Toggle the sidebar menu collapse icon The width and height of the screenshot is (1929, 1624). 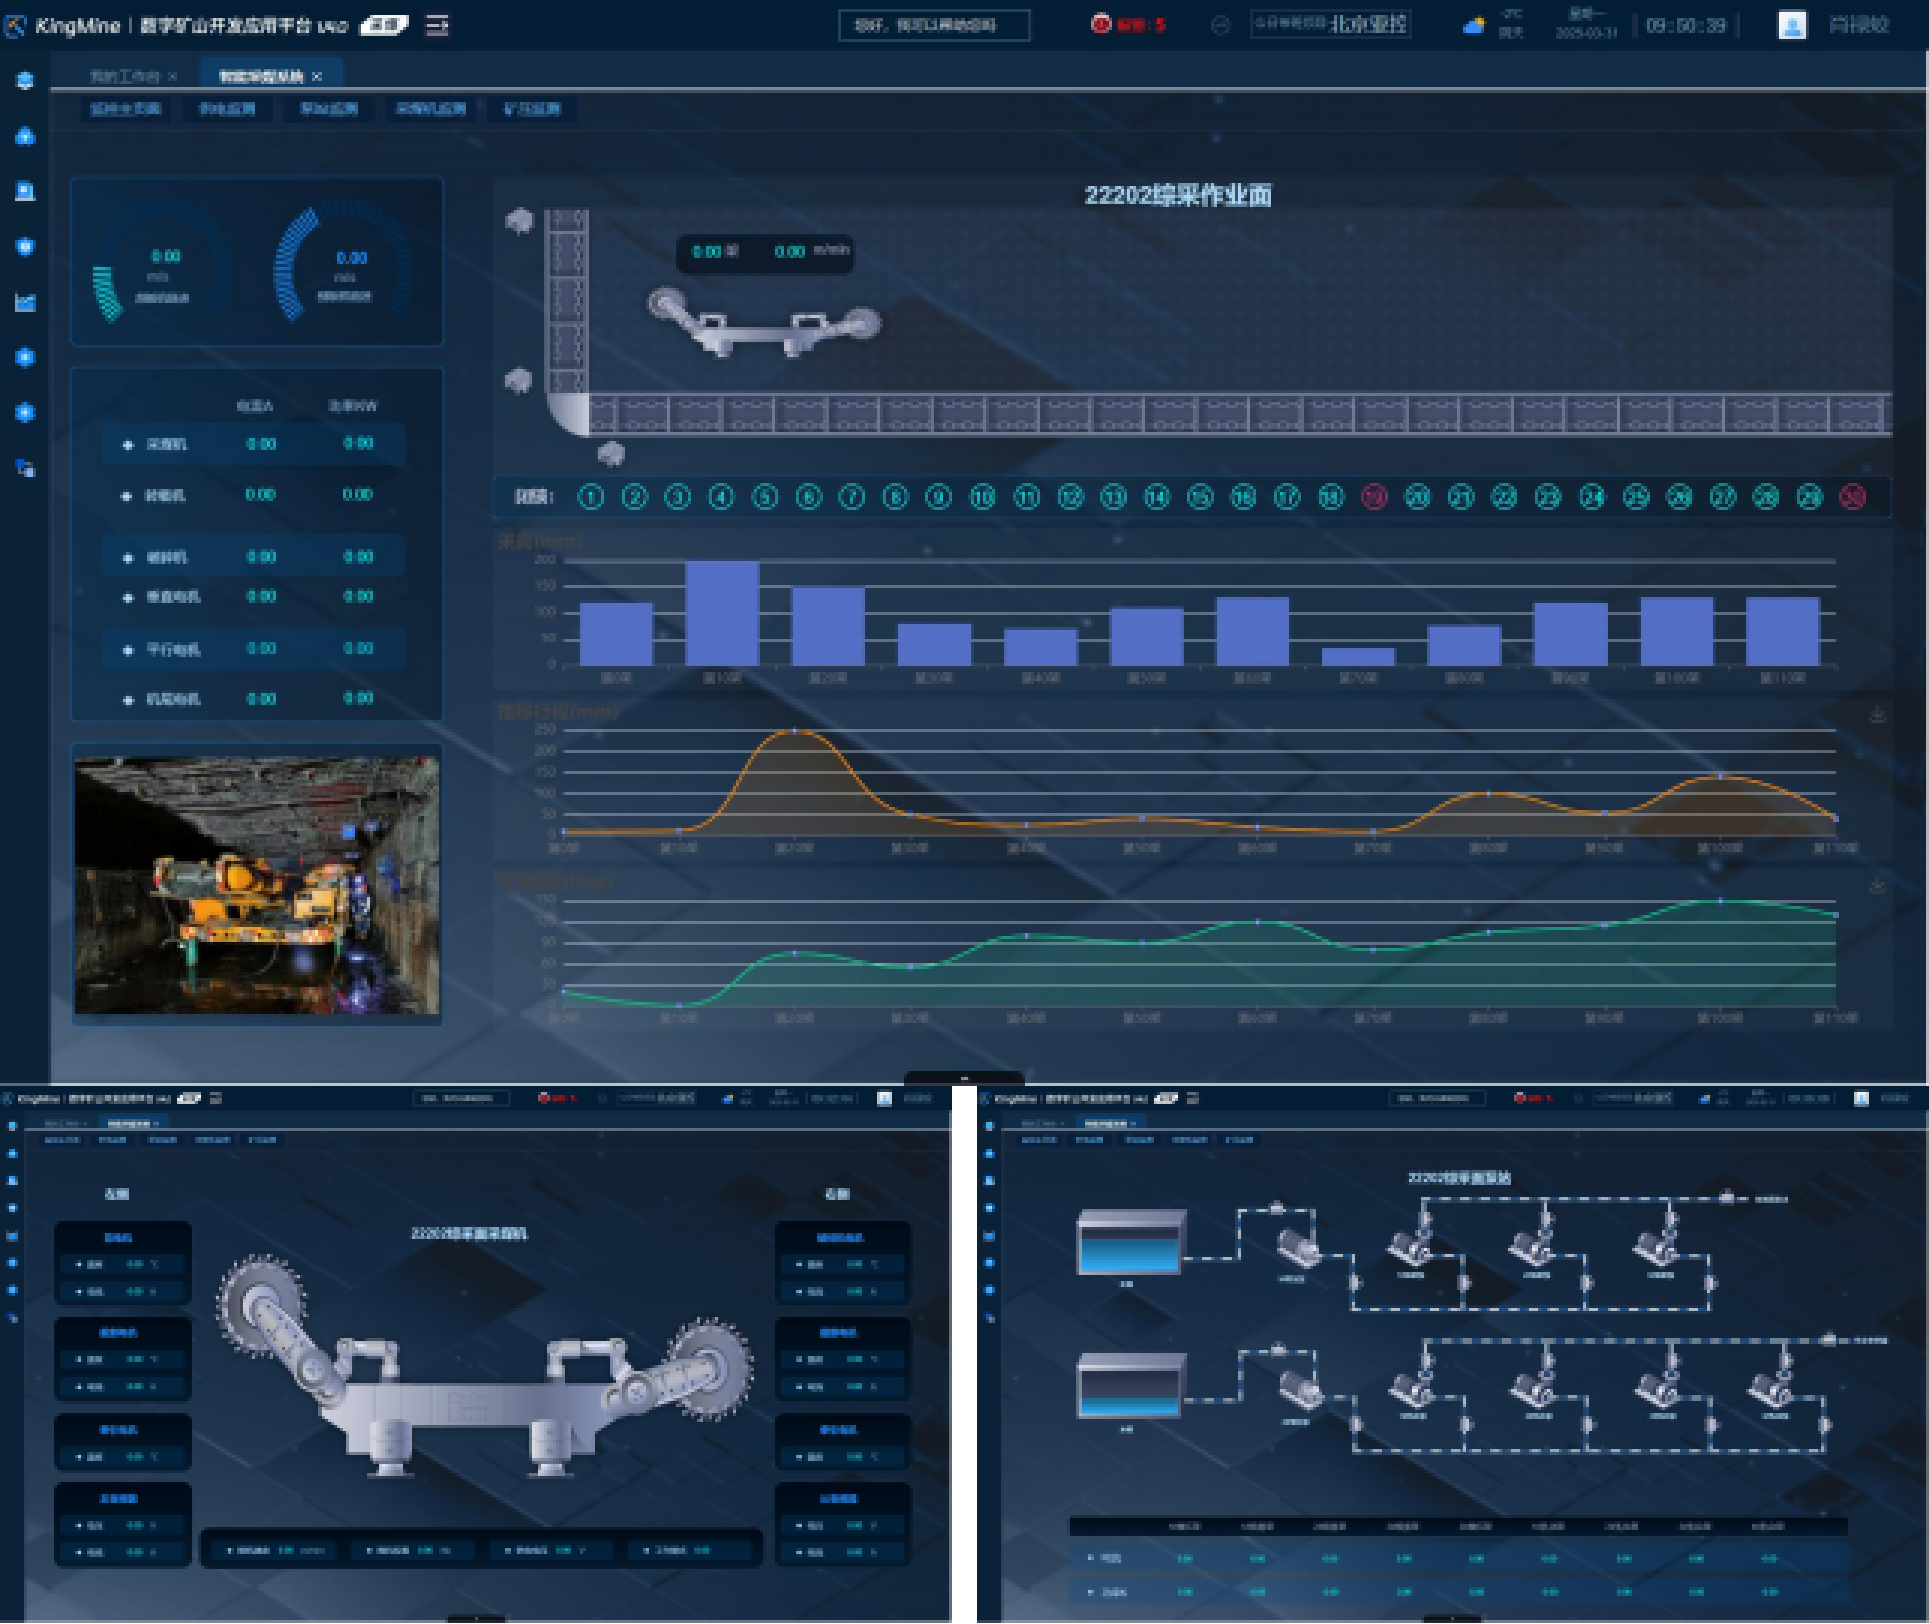[x=437, y=25]
